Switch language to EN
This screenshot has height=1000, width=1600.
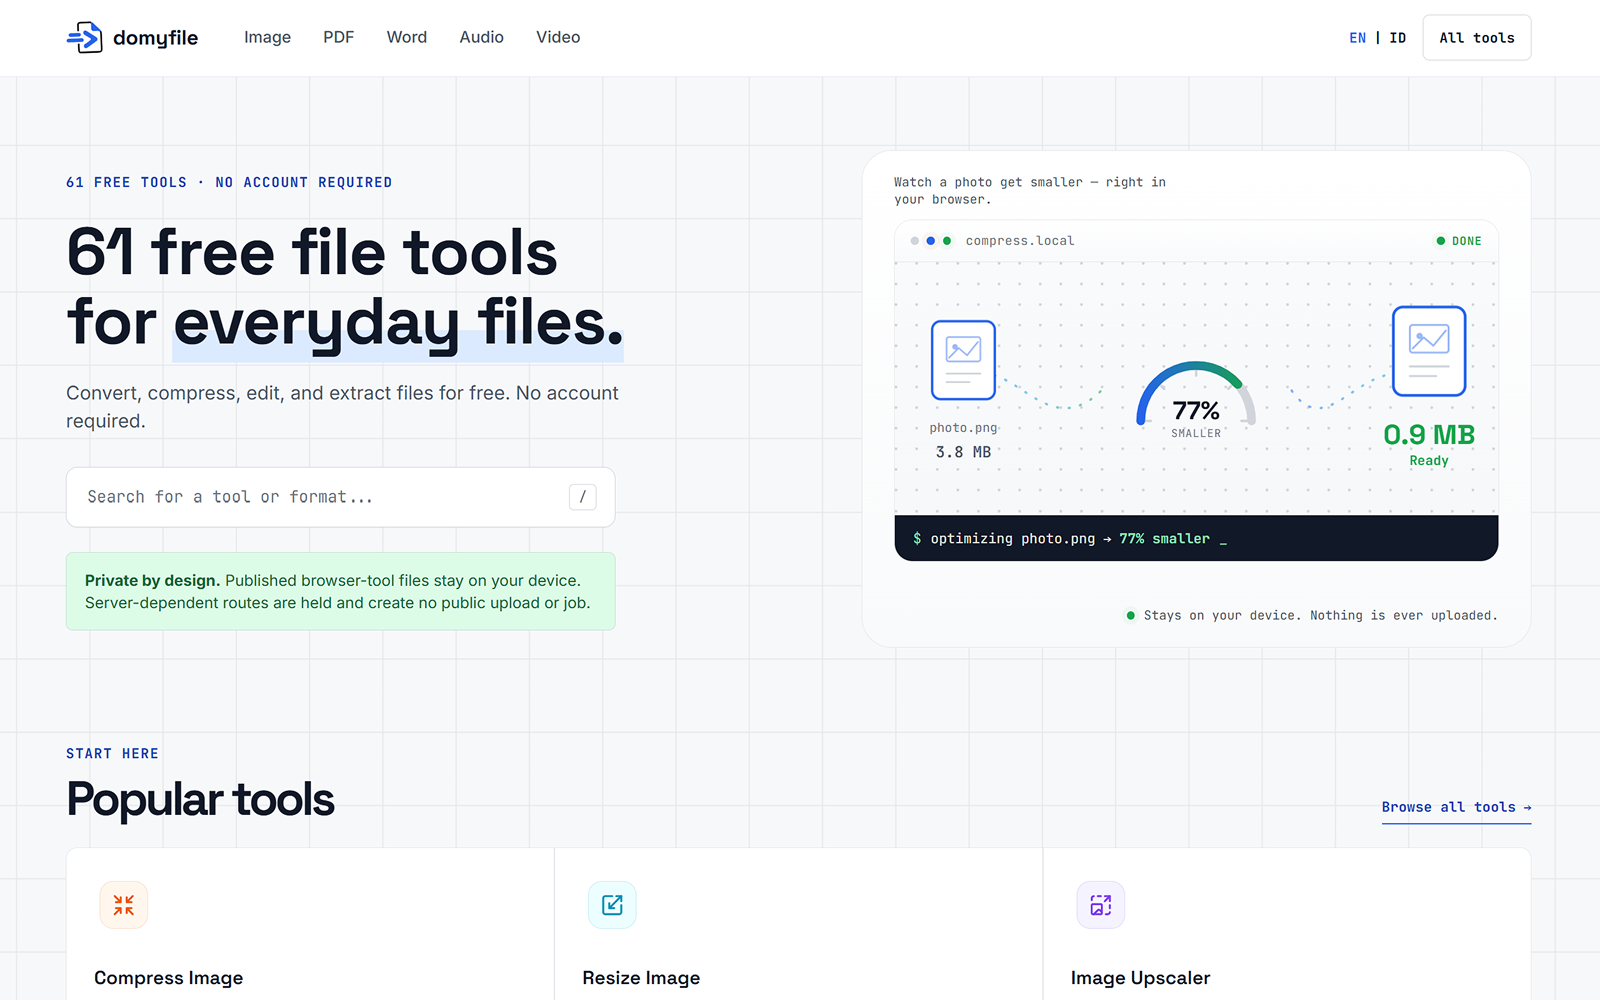1357,38
